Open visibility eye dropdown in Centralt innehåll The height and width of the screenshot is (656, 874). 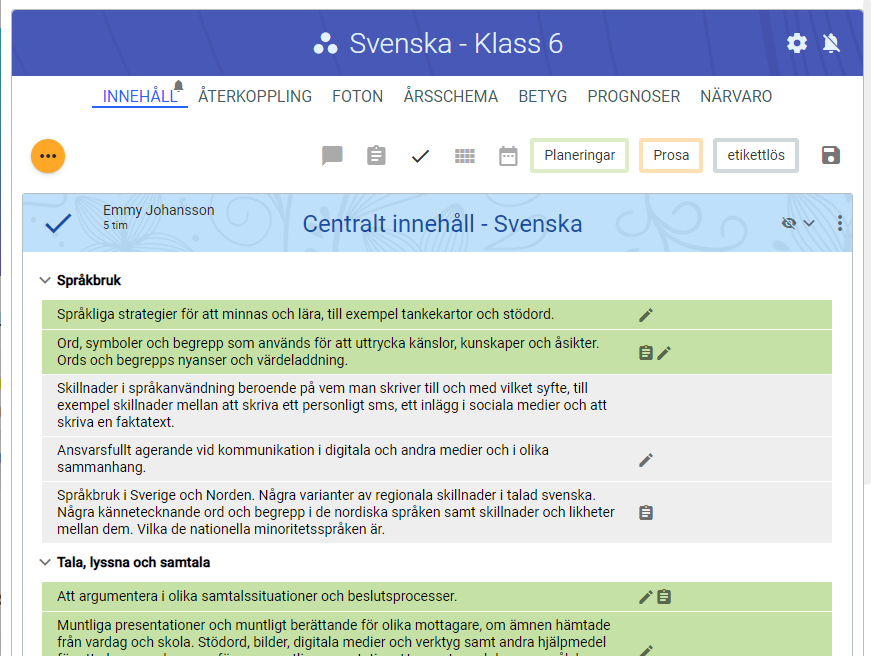click(798, 223)
